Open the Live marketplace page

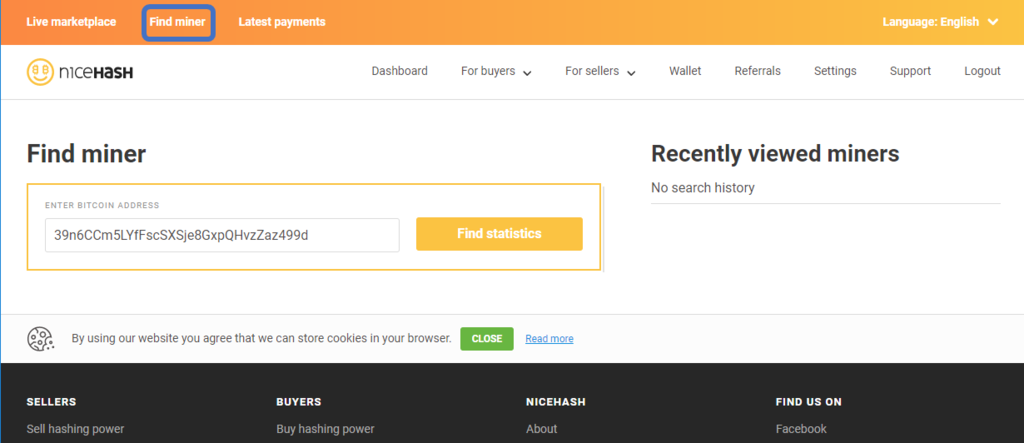pos(71,22)
